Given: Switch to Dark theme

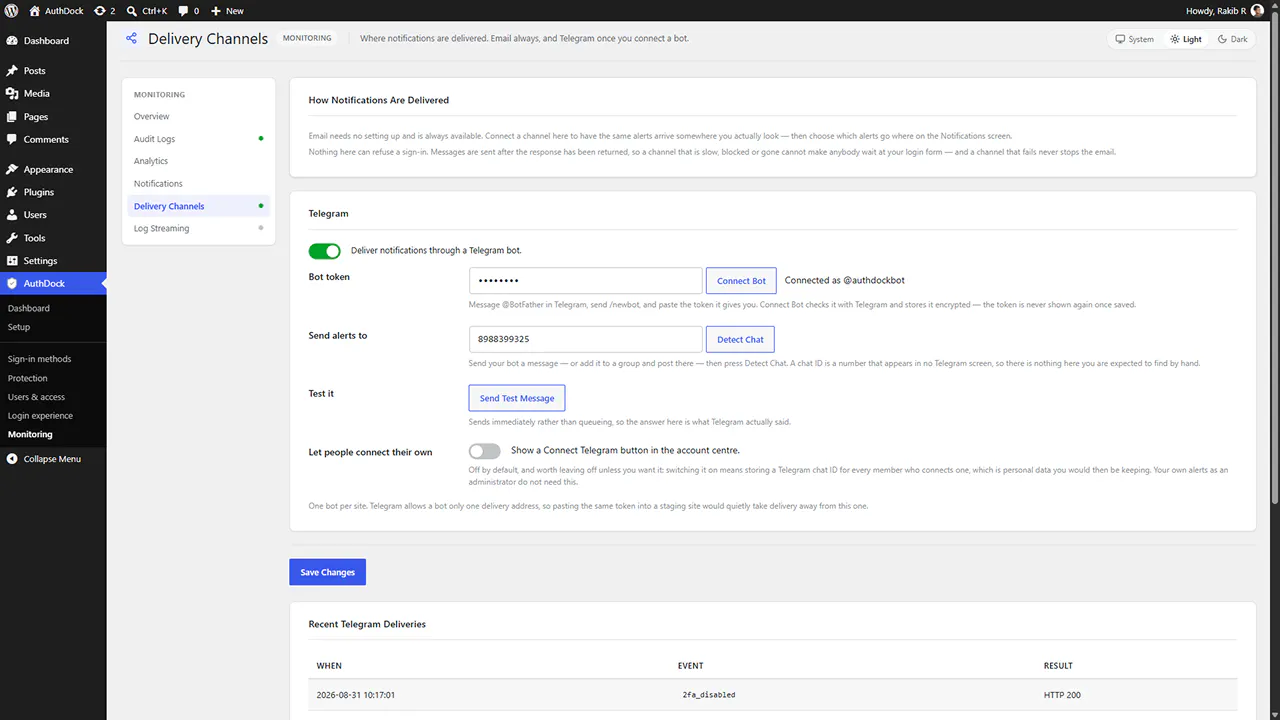Looking at the screenshot, I should pos(1233,40).
